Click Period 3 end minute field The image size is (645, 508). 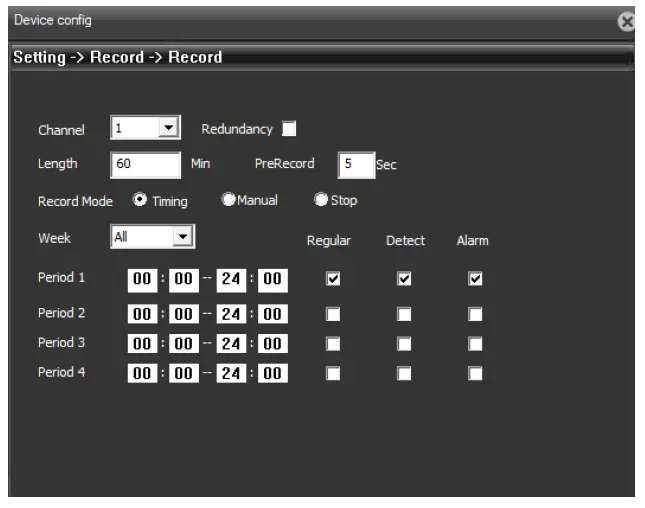tap(273, 344)
